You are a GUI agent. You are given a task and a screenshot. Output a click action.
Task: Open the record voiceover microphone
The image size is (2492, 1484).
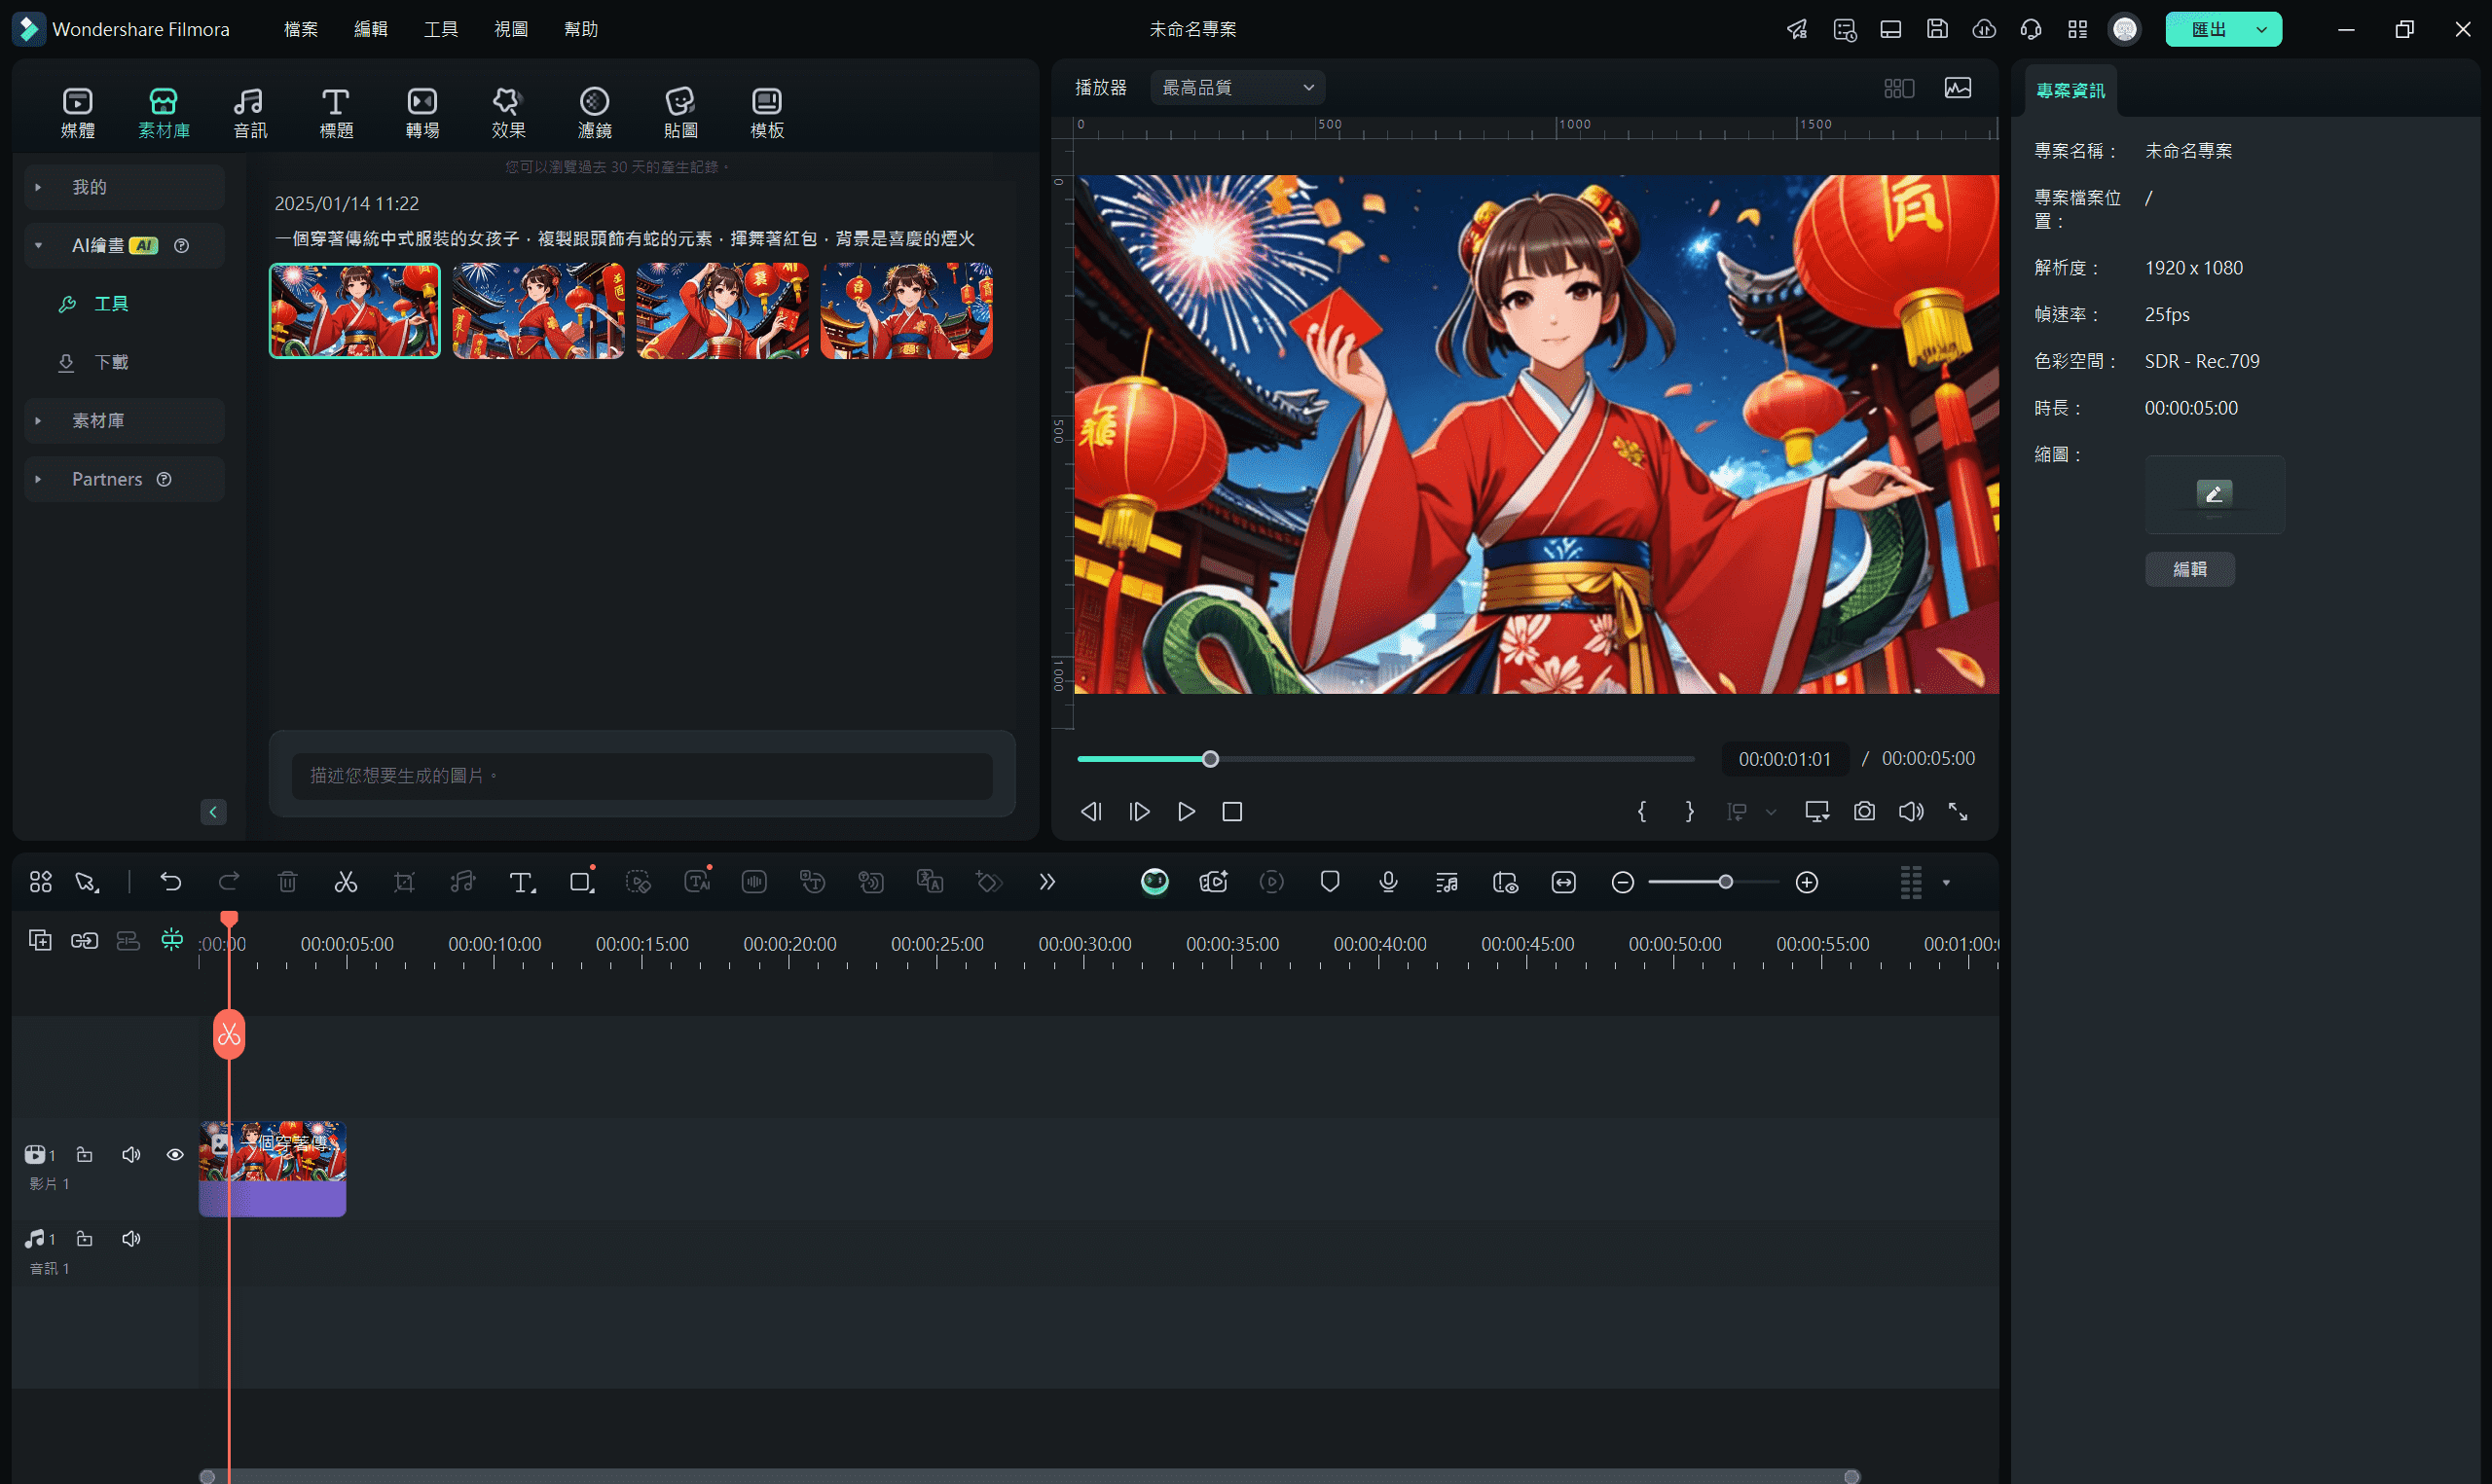[1388, 882]
